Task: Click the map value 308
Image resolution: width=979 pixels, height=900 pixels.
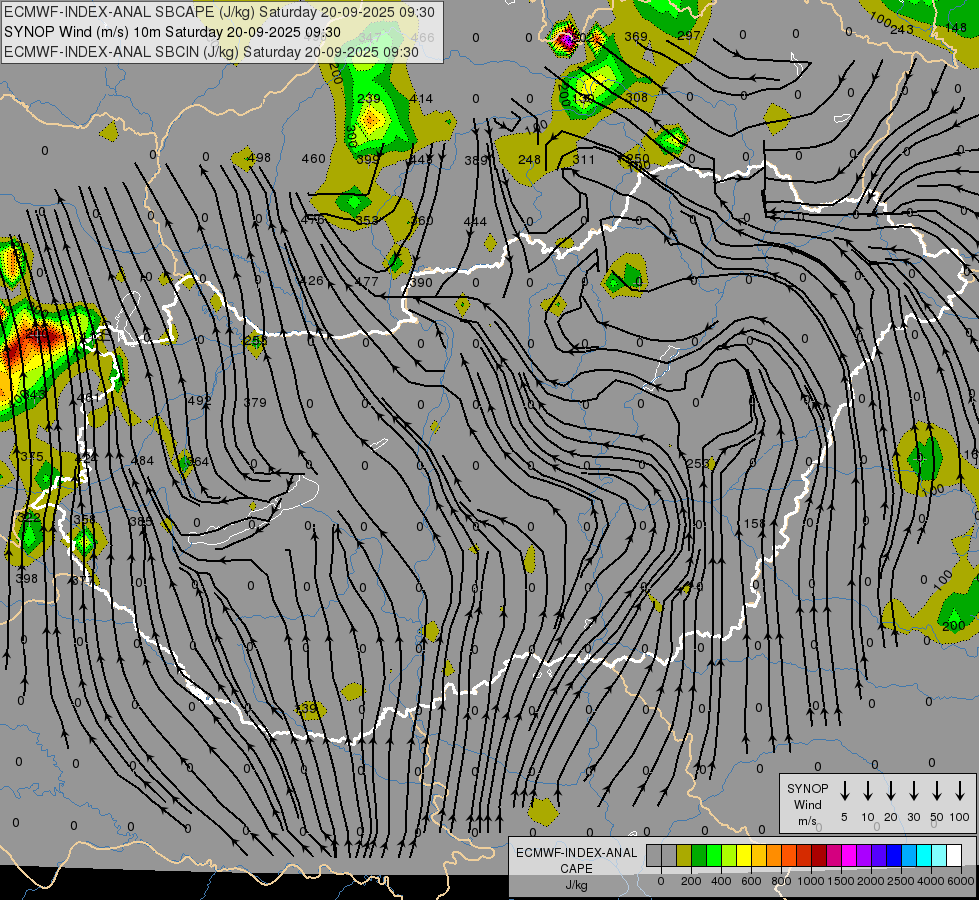Action: click(637, 97)
